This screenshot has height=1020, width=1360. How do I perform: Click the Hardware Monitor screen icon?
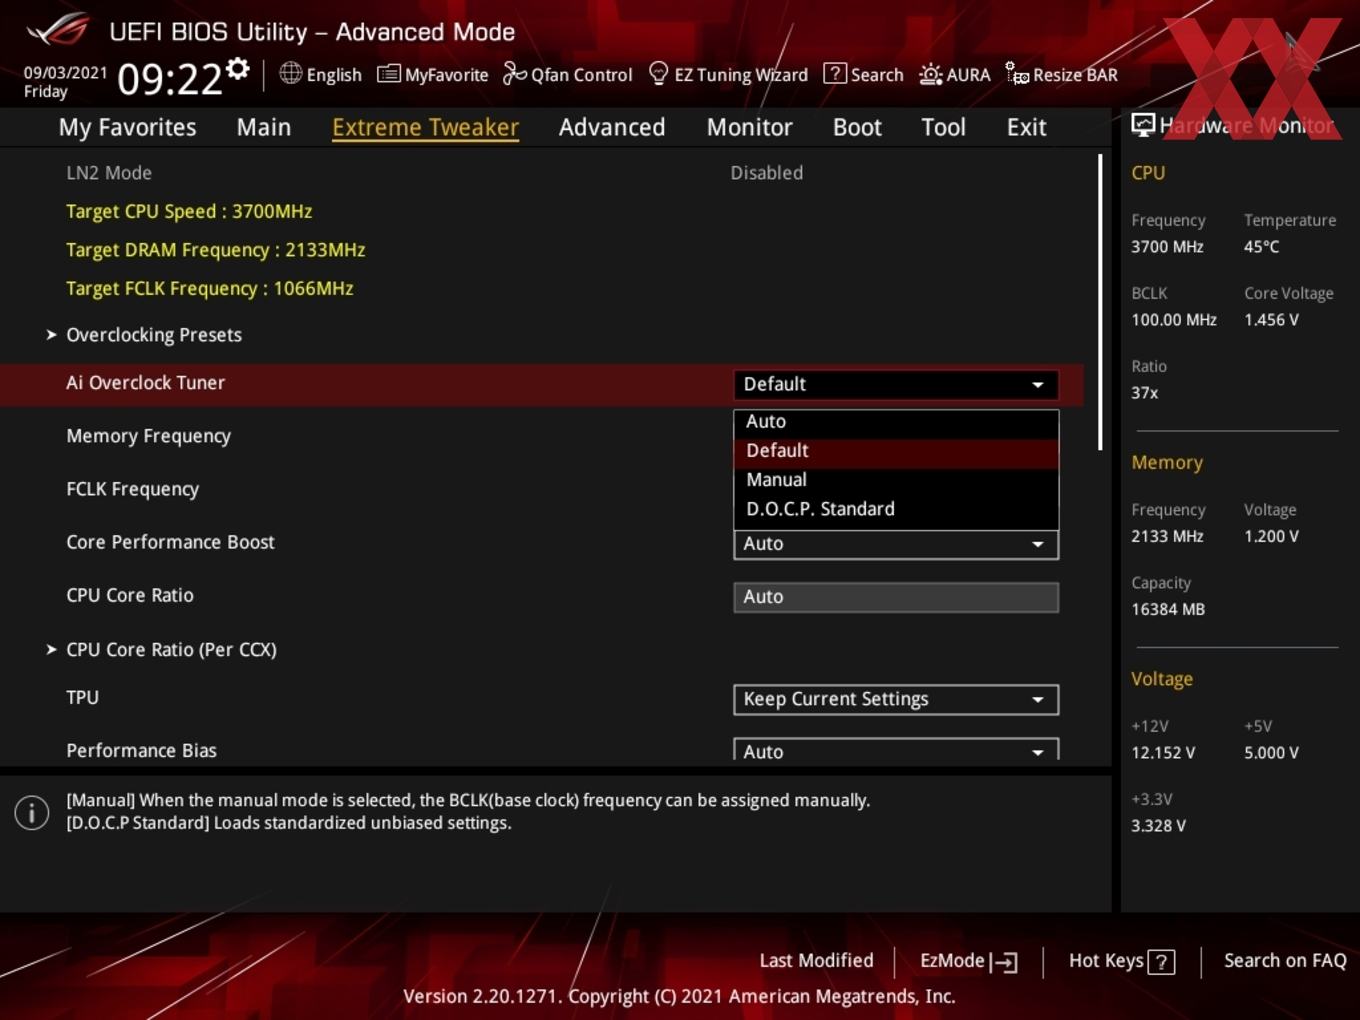click(1143, 124)
